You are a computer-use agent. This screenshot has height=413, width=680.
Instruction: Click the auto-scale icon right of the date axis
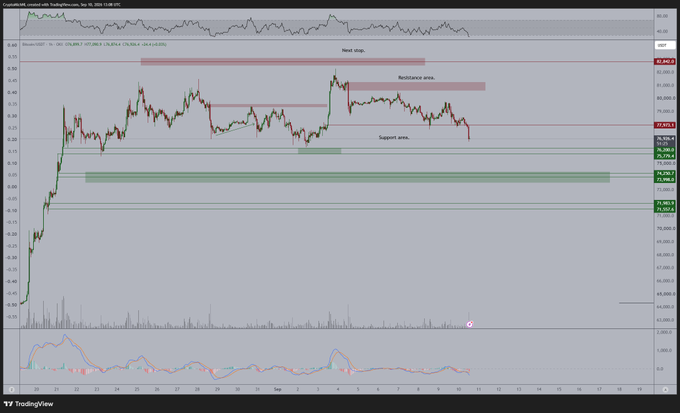click(x=666, y=390)
